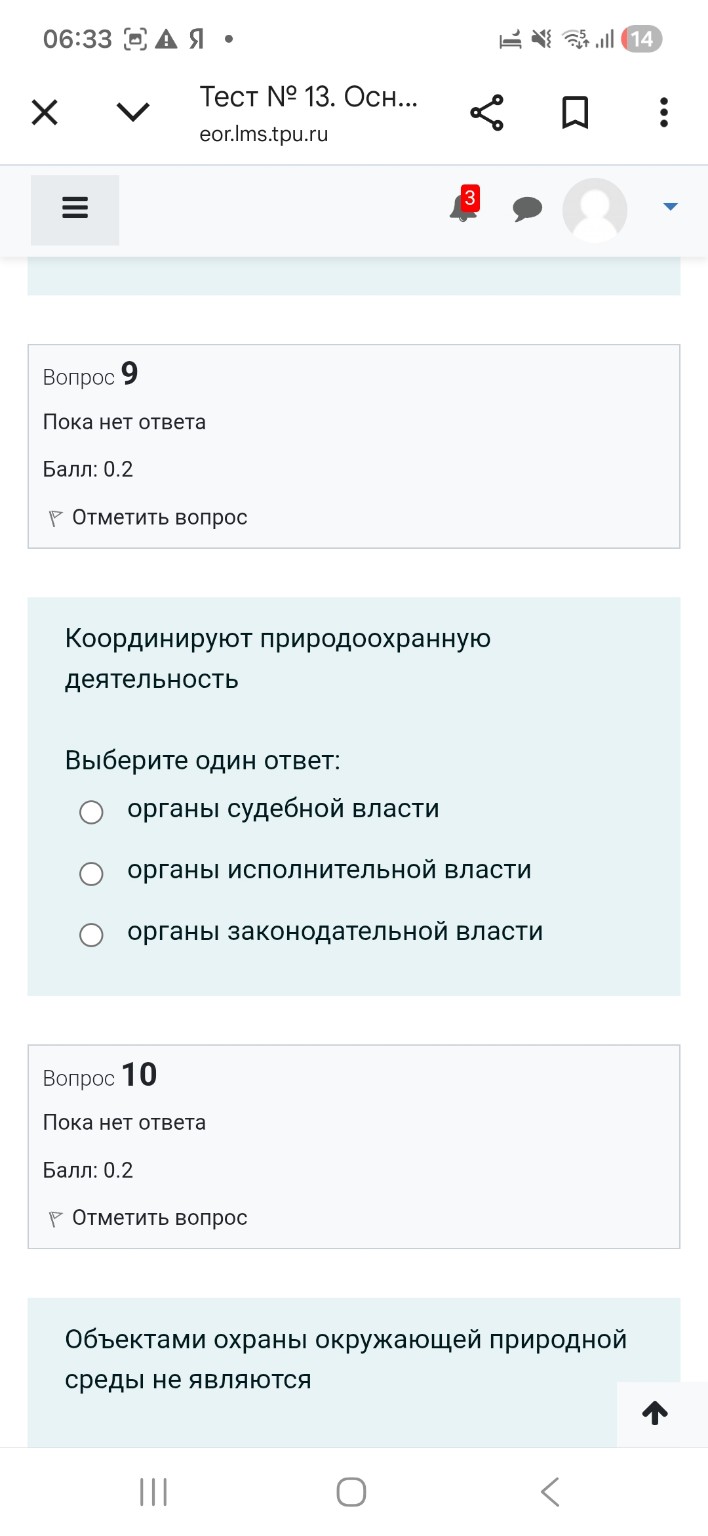This screenshot has width=708, height=1536.
Task: Open the browser overflow menu
Action: (663, 112)
